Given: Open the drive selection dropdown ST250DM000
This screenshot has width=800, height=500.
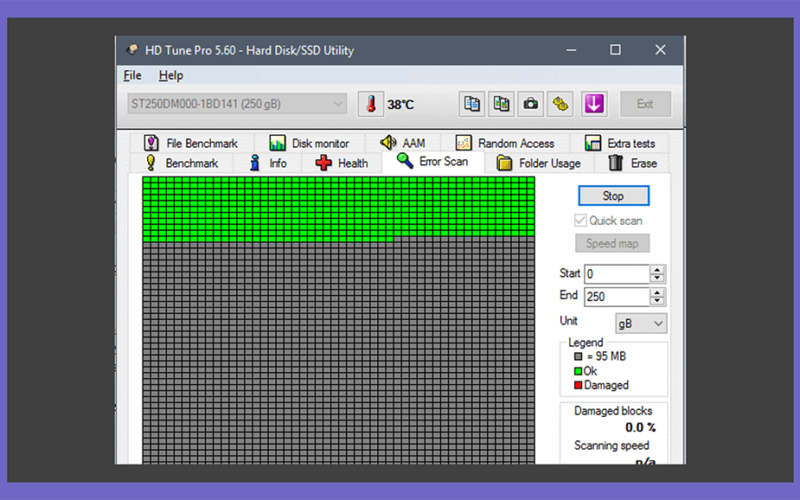Looking at the screenshot, I should pos(237,104).
